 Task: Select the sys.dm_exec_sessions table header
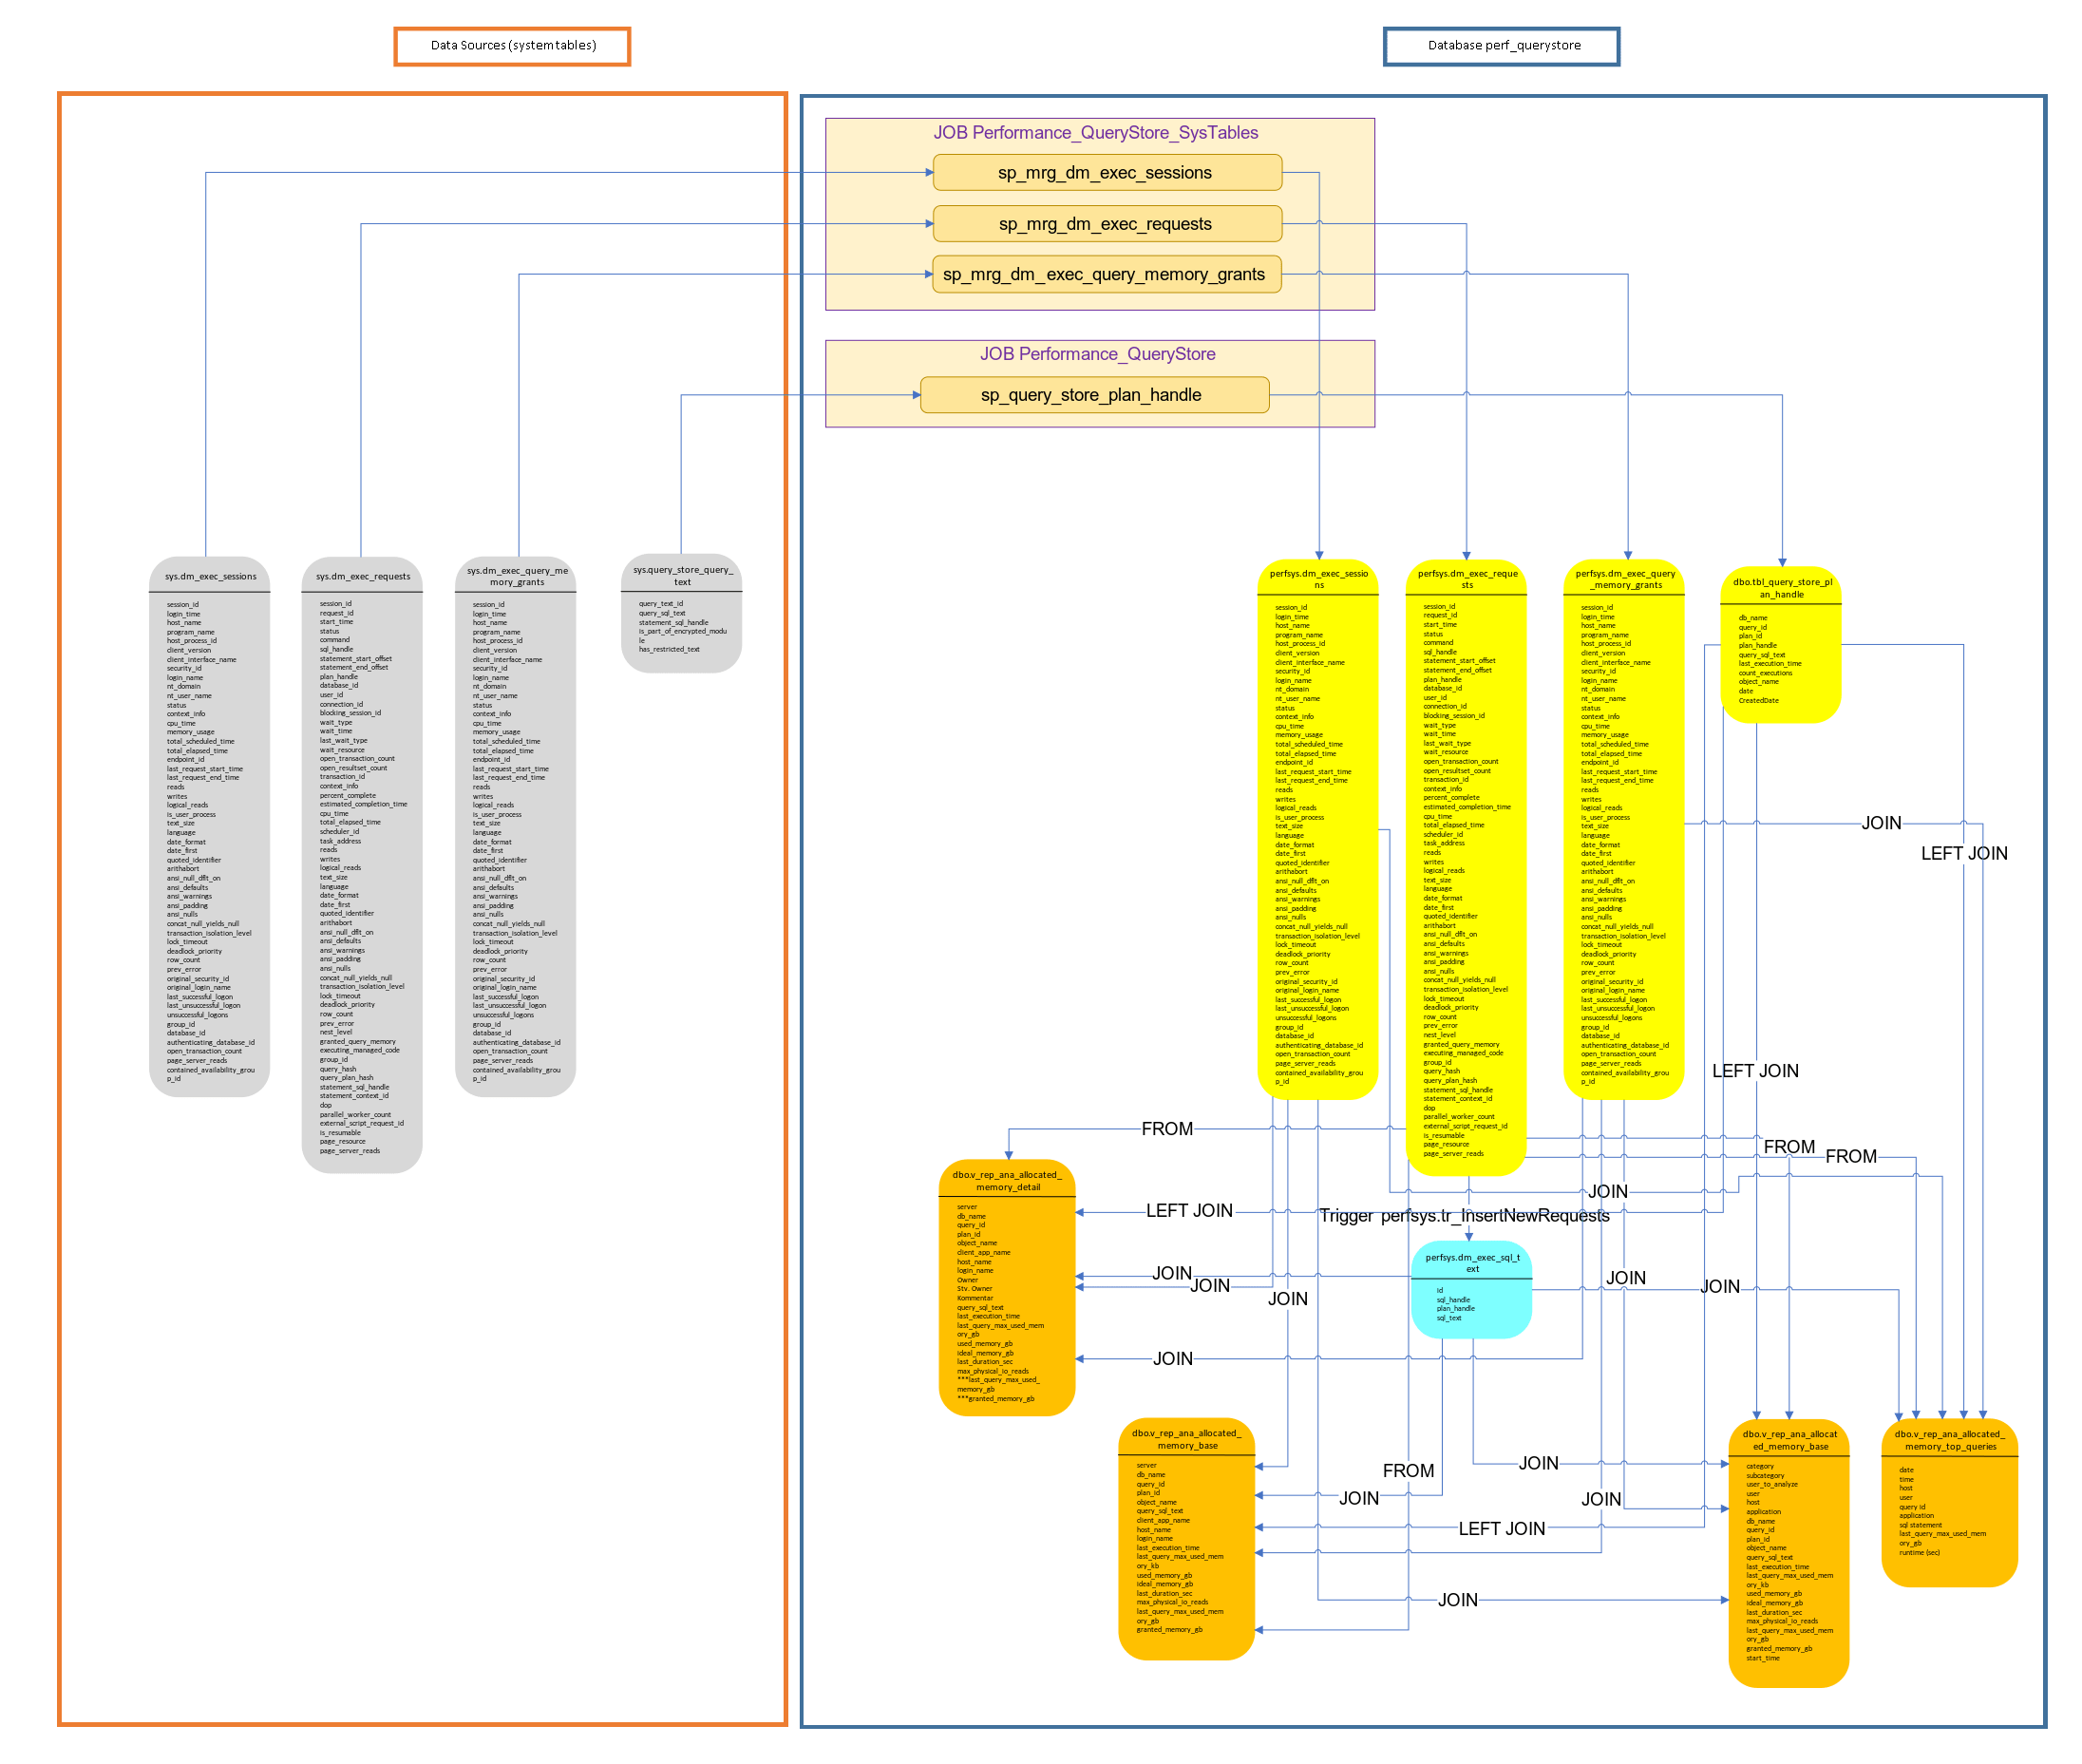(x=210, y=577)
